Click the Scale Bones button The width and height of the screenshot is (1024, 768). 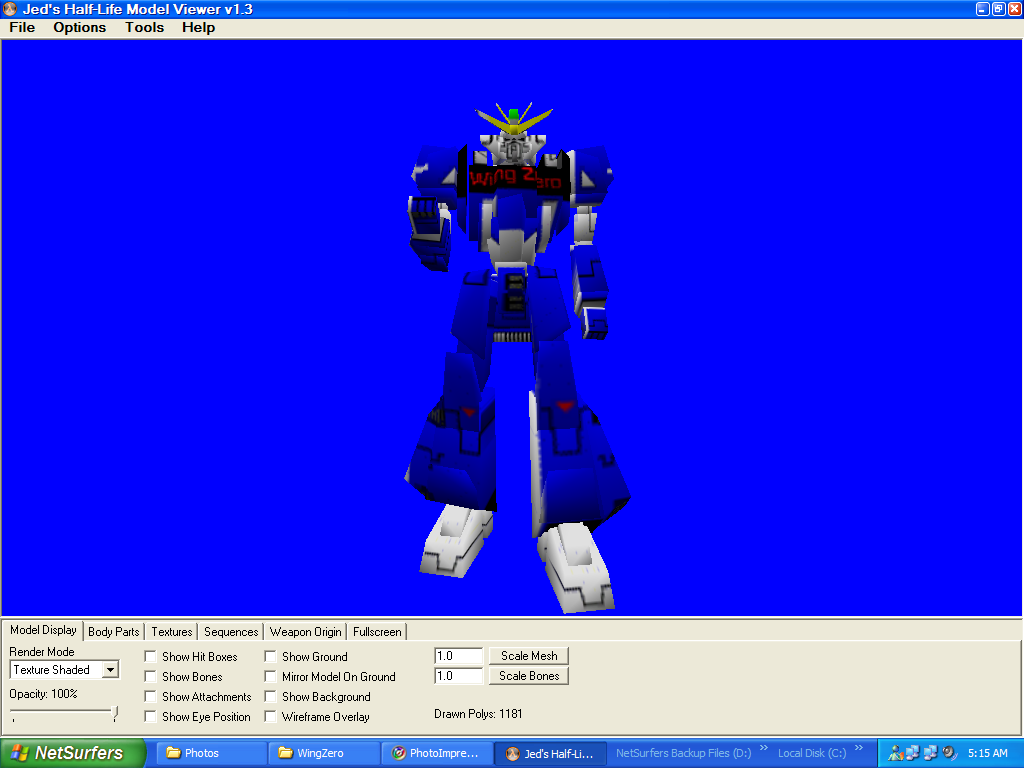click(x=529, y=676)
